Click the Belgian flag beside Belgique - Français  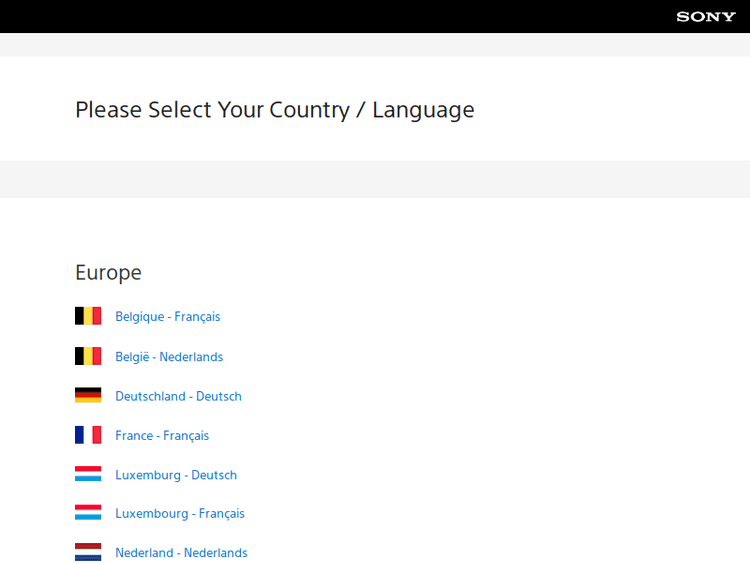point(88,316)
